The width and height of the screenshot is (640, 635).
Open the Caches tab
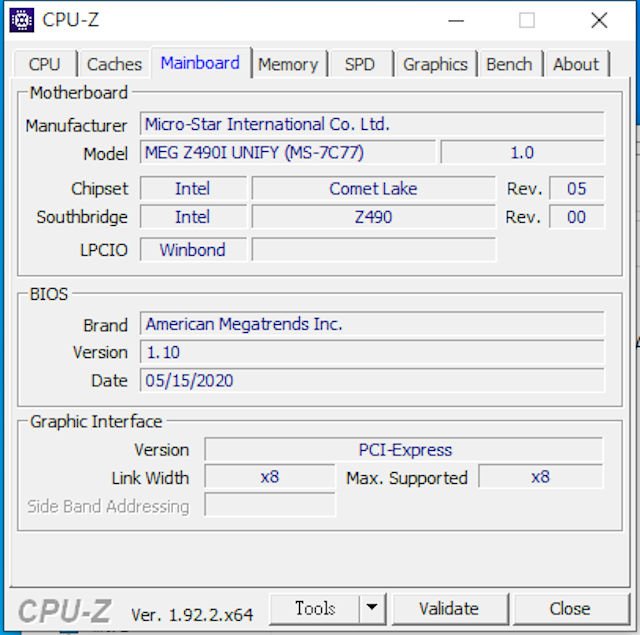click(114, 64)
